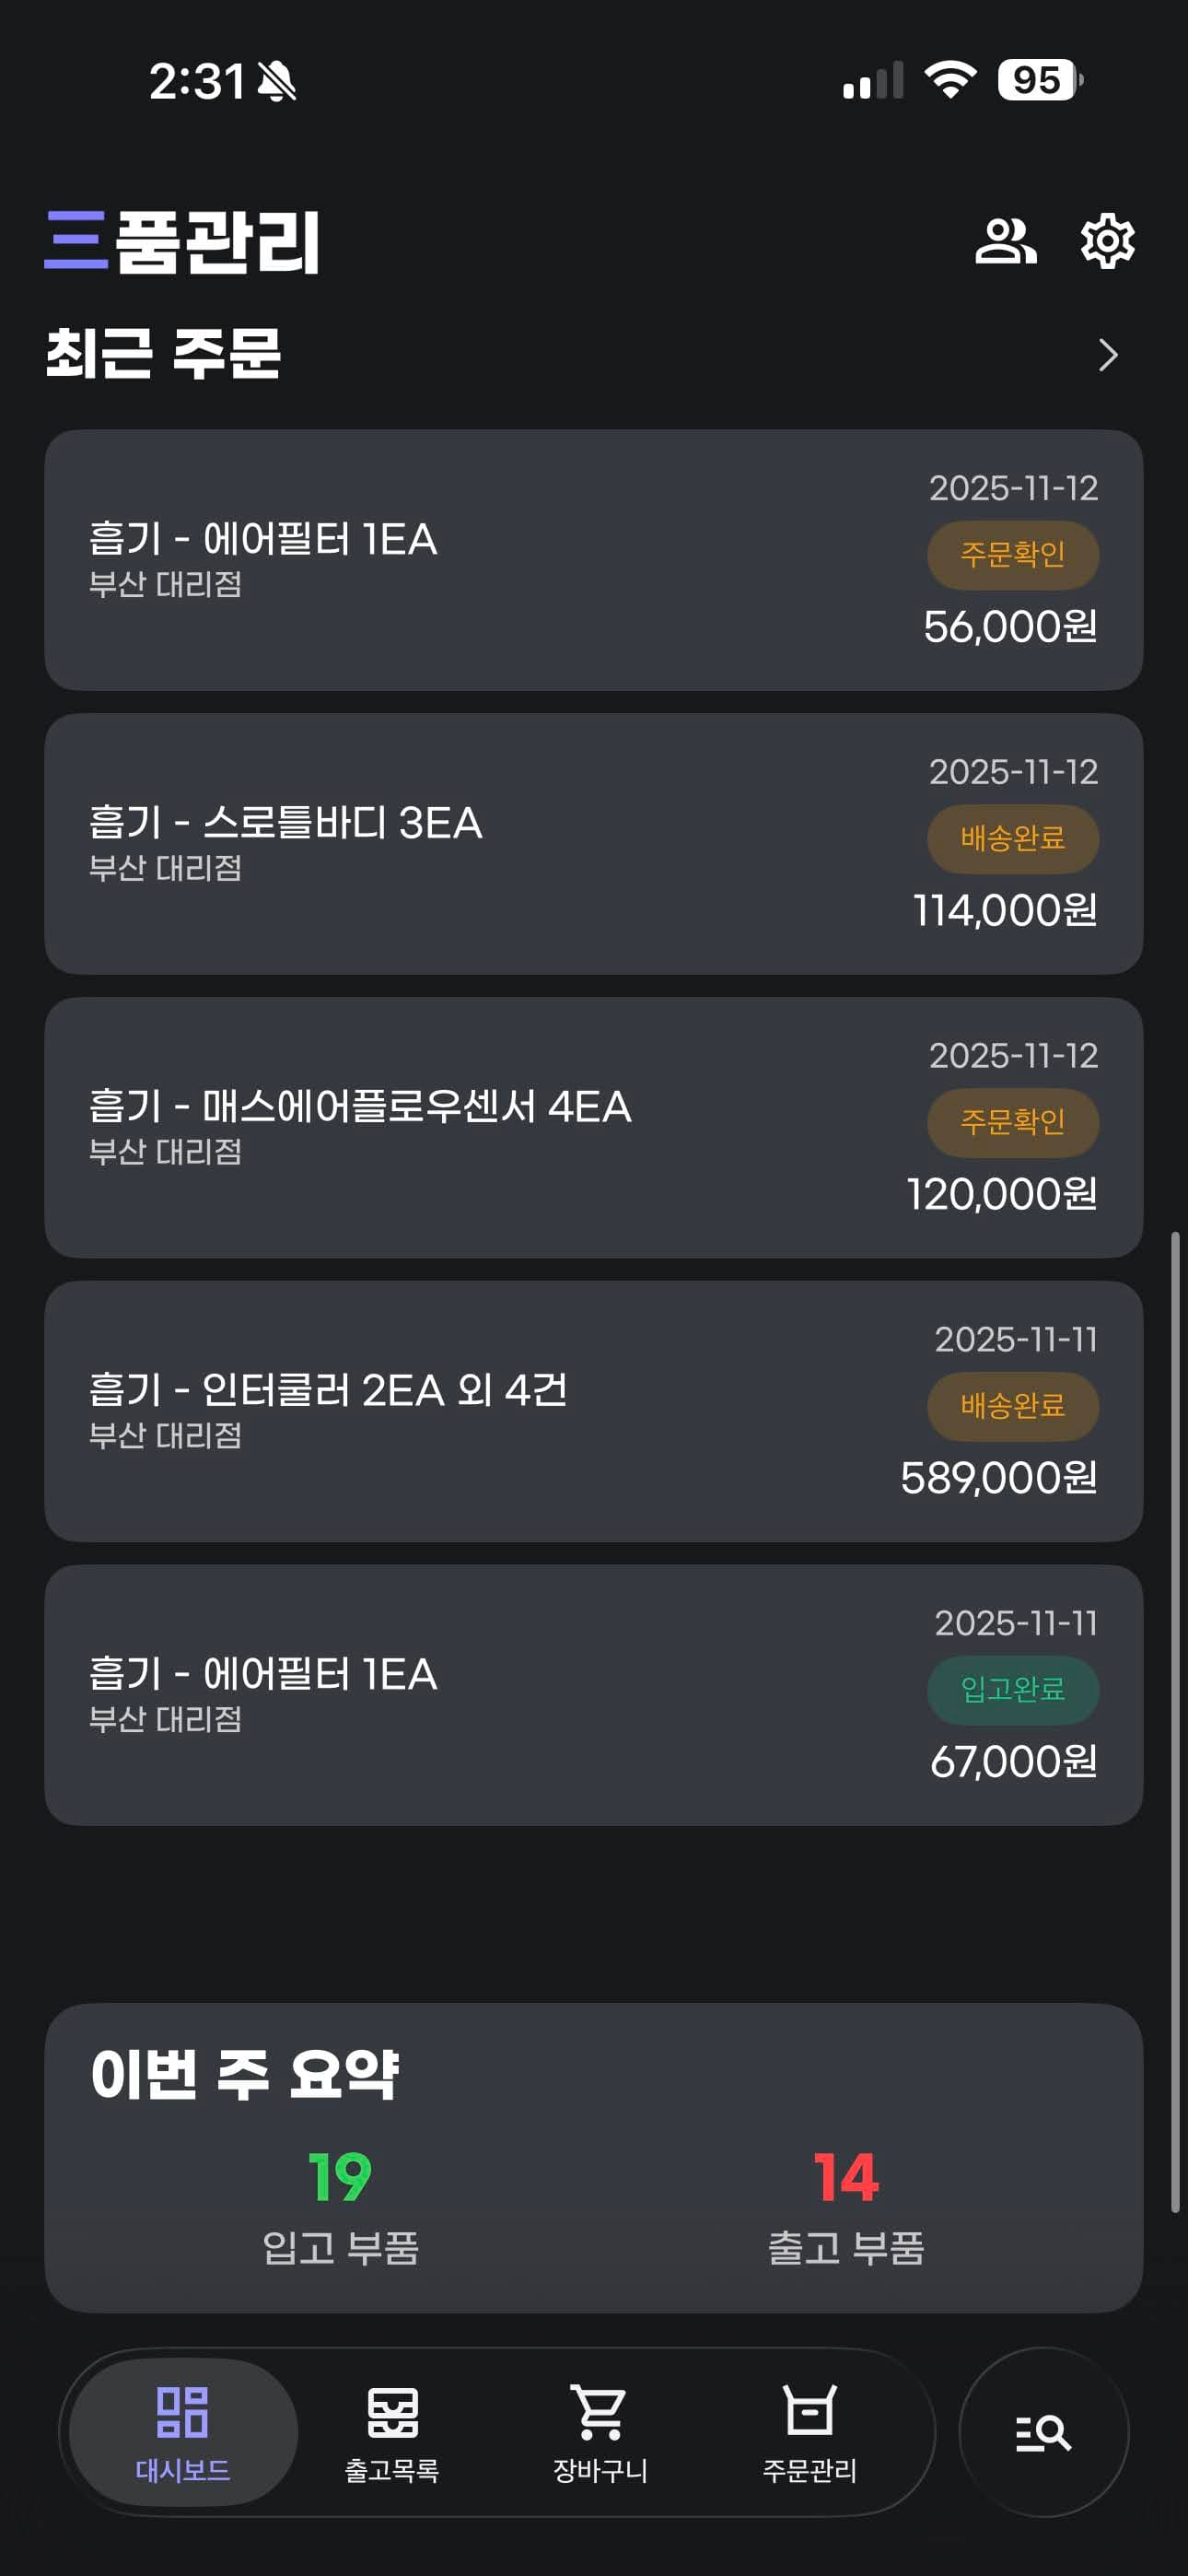Expand recent orders with the chevron arrow

click(1107, 355)
